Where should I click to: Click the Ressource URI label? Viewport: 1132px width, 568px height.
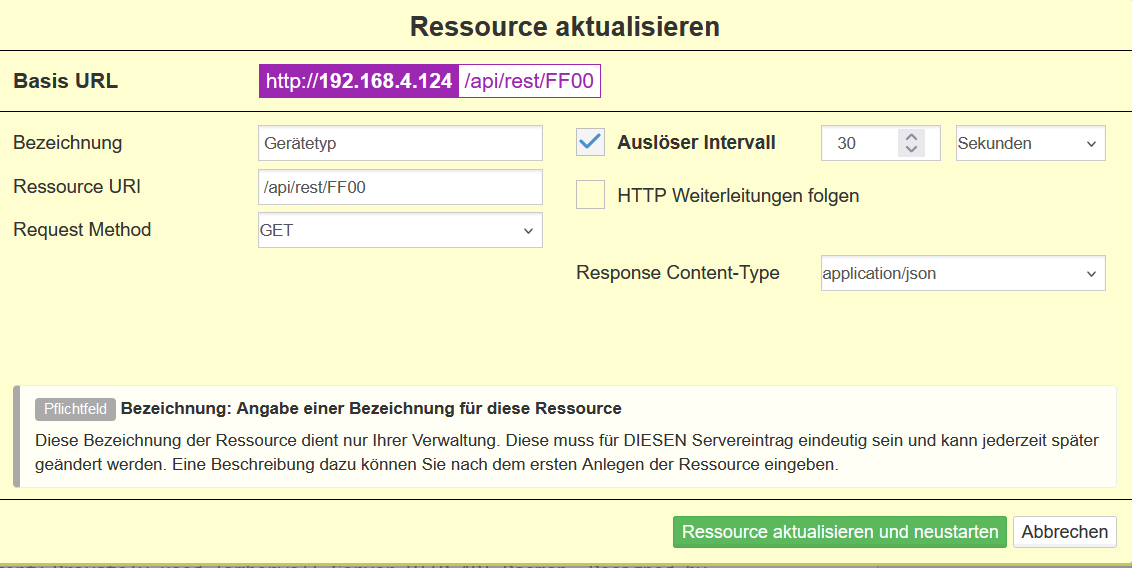[77, 186]
